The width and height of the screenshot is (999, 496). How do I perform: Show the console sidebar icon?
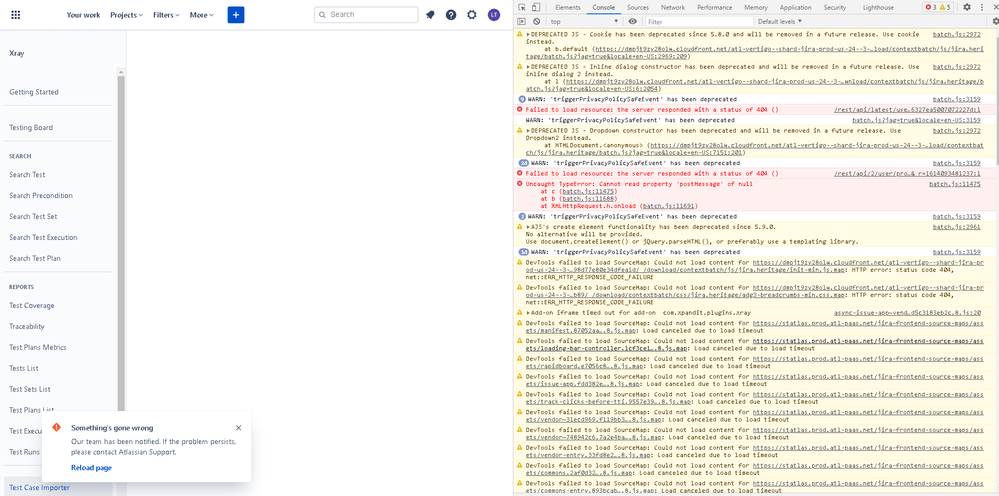tap(522, 21)
